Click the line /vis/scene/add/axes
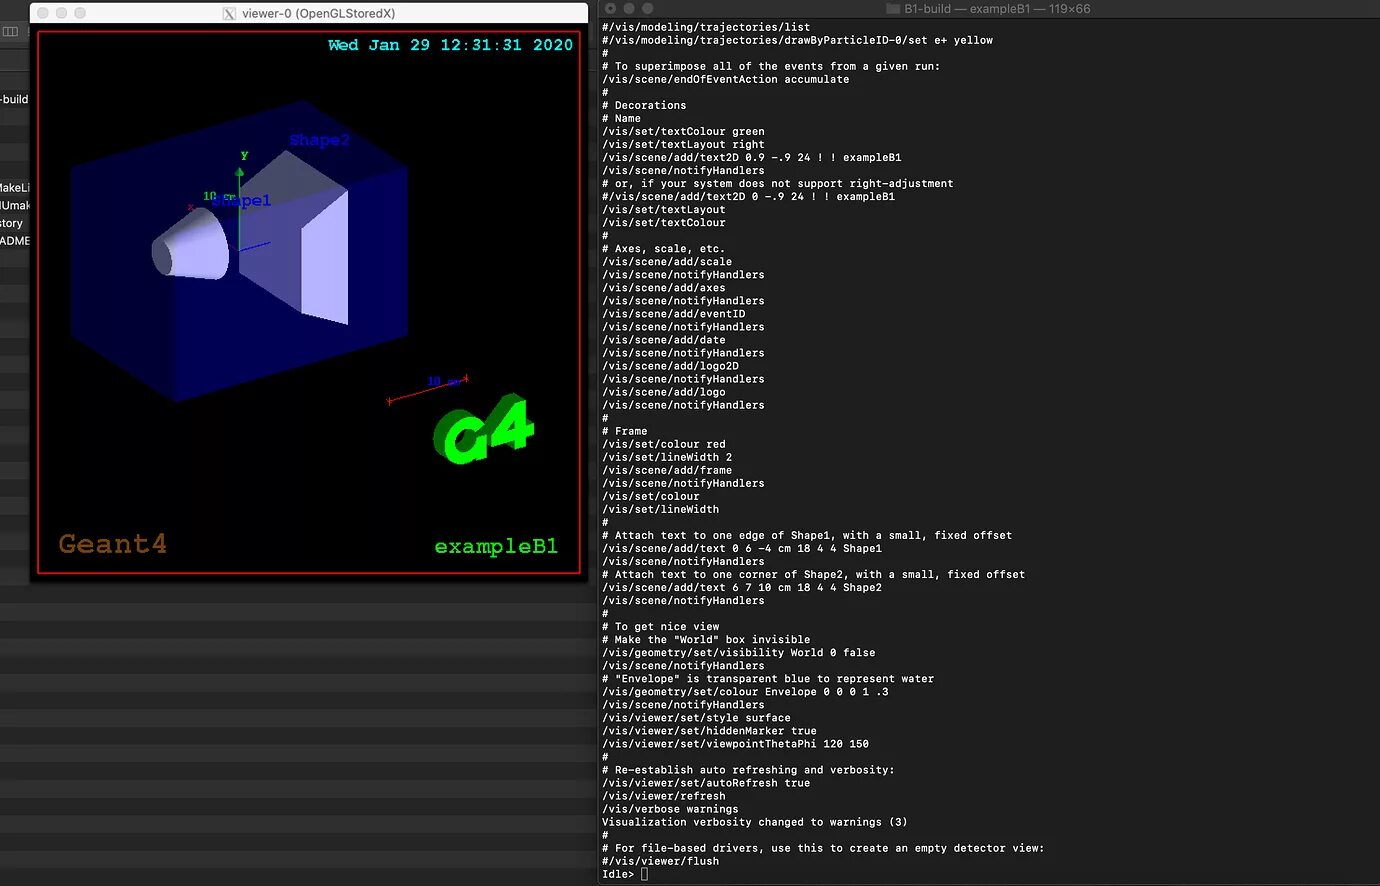The width and height of the screenshot is (1380, 886). pyautogui.click(x=664, y=287)
